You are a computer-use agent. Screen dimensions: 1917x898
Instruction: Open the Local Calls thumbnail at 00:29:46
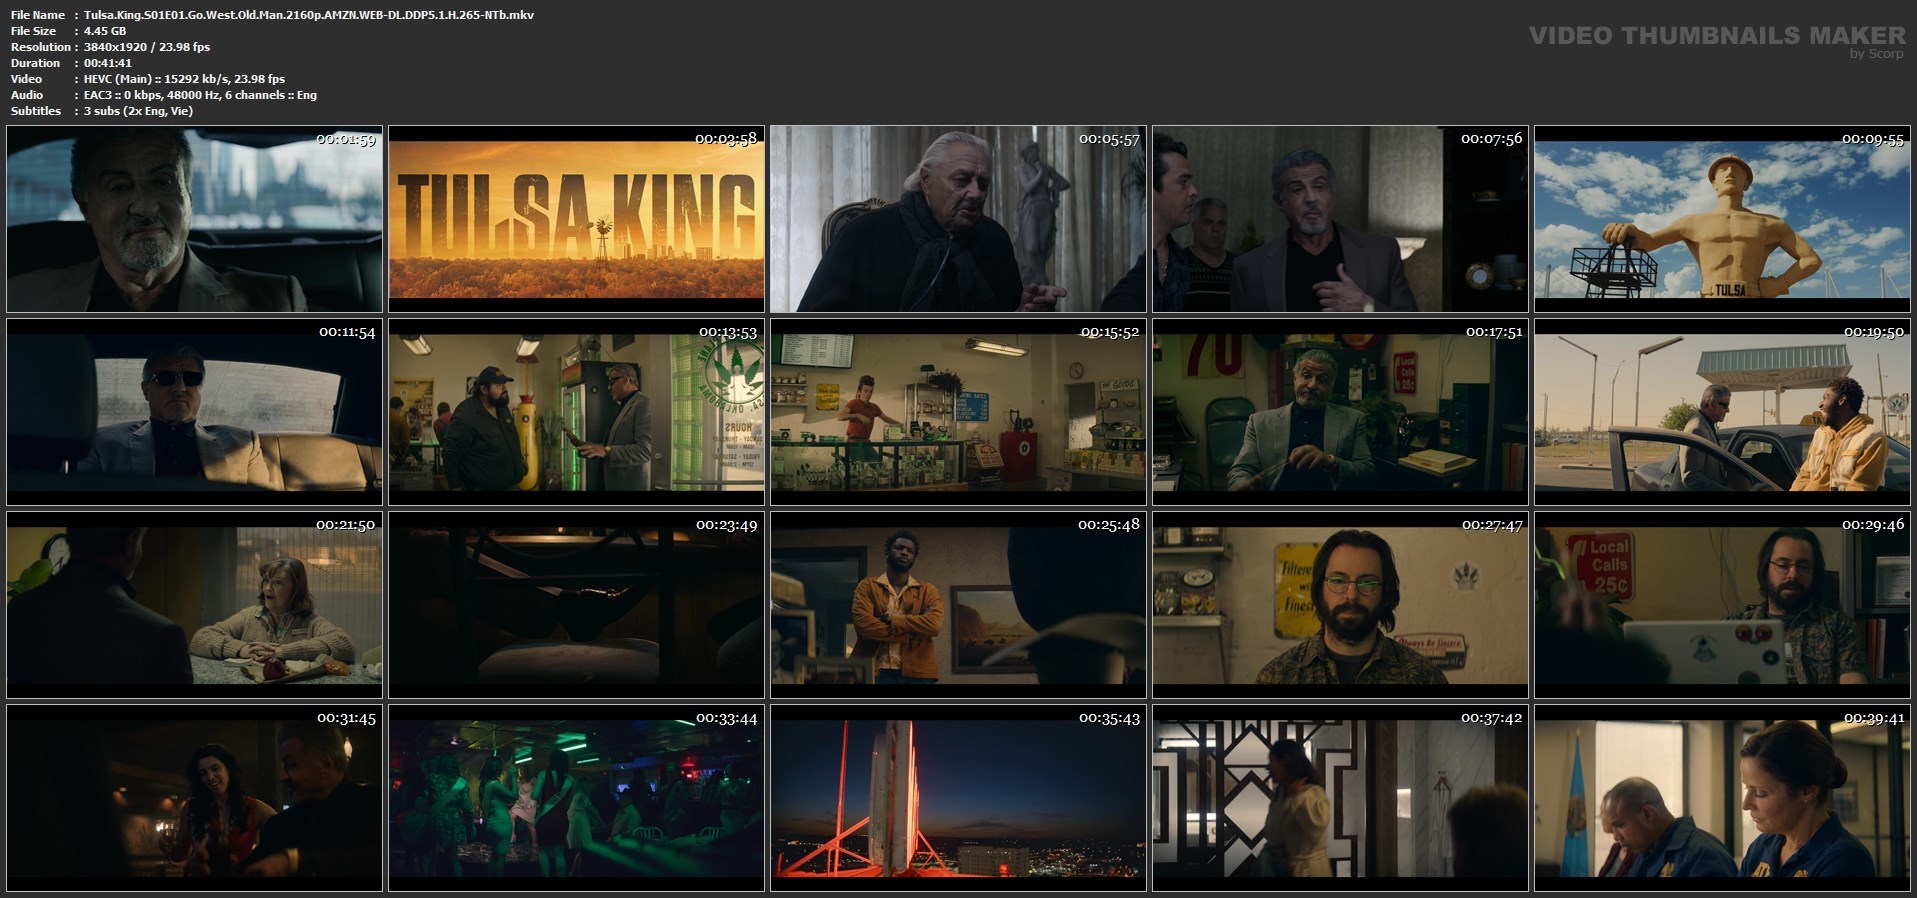pyautogui.click(x=1722, y=605)
